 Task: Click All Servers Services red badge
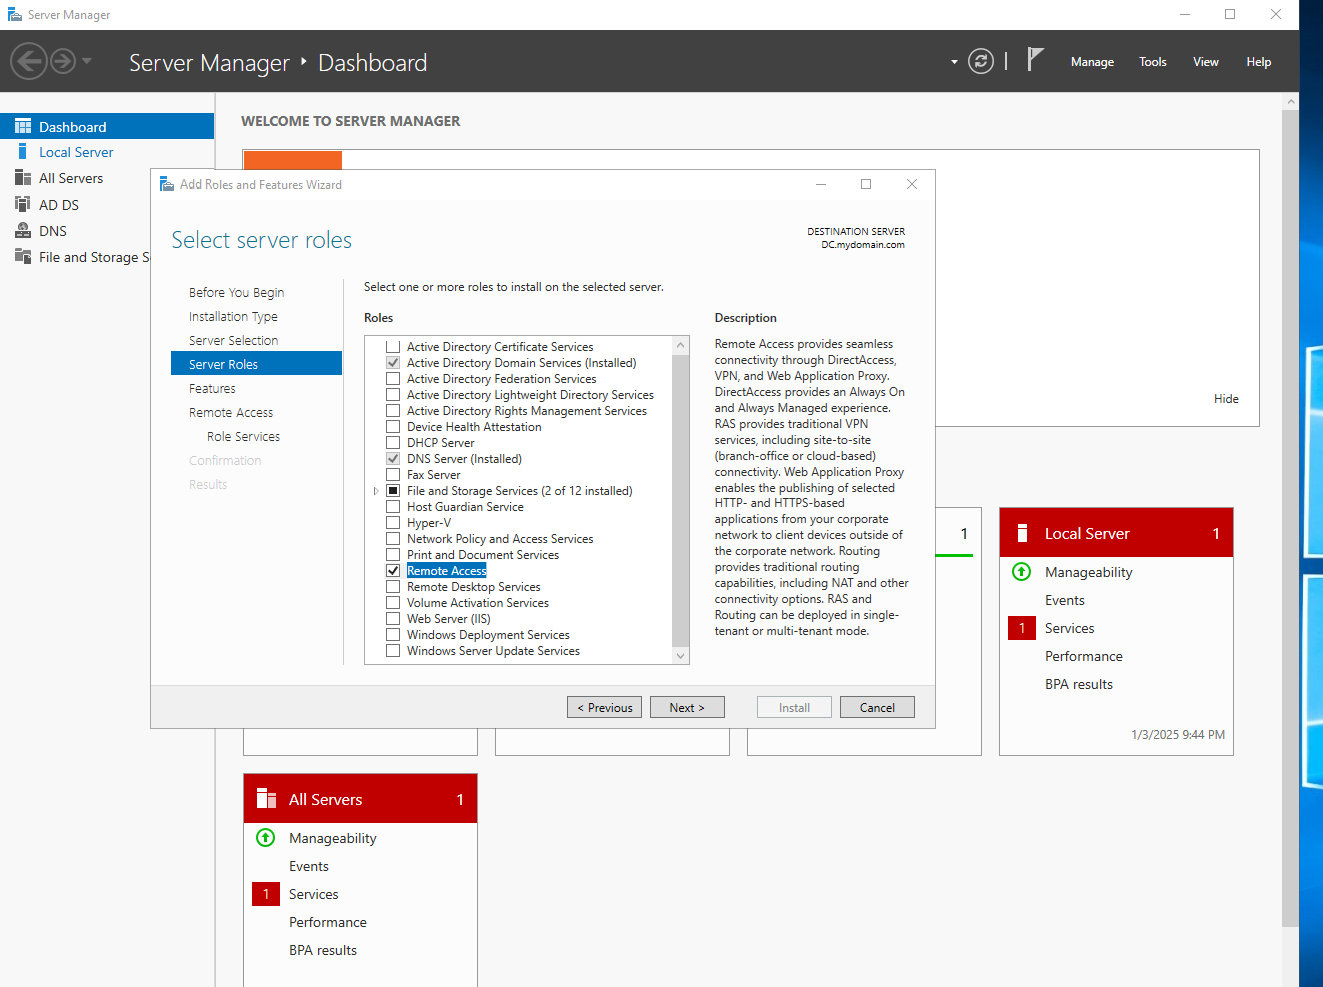(266, 894)
